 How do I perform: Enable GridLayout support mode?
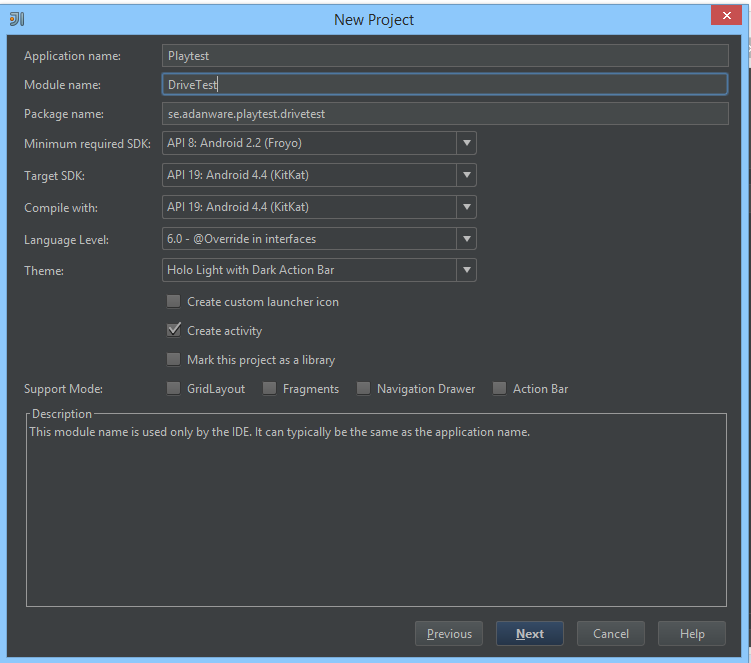coord(174,389)
